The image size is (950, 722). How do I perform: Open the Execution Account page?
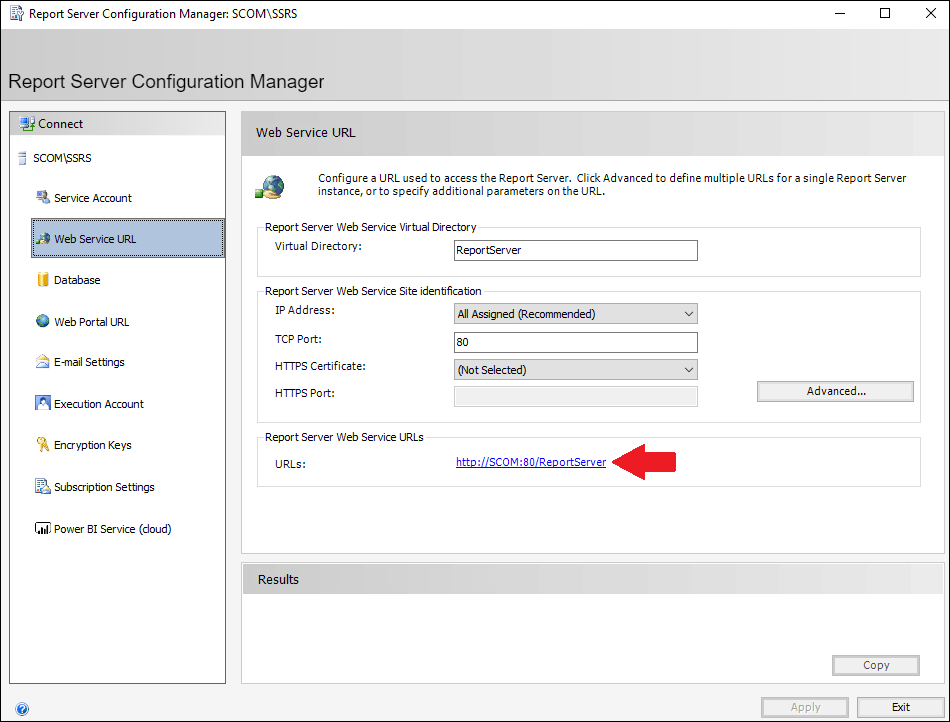[99, 404]
